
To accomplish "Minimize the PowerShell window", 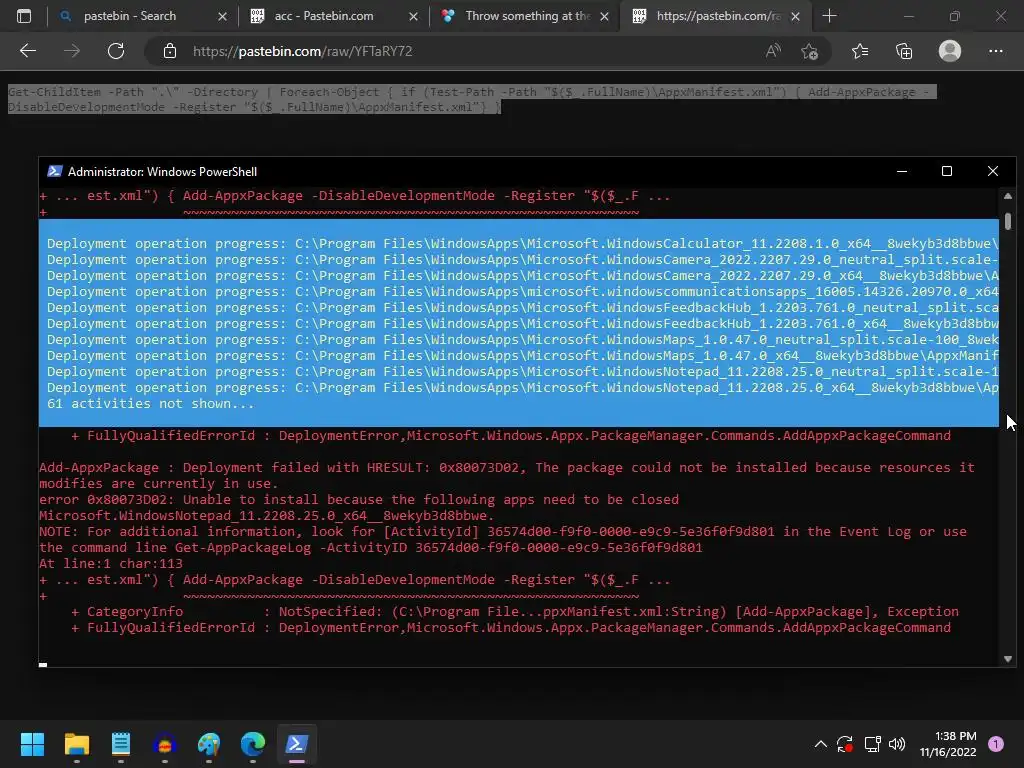I will click(x=902, y=171).
